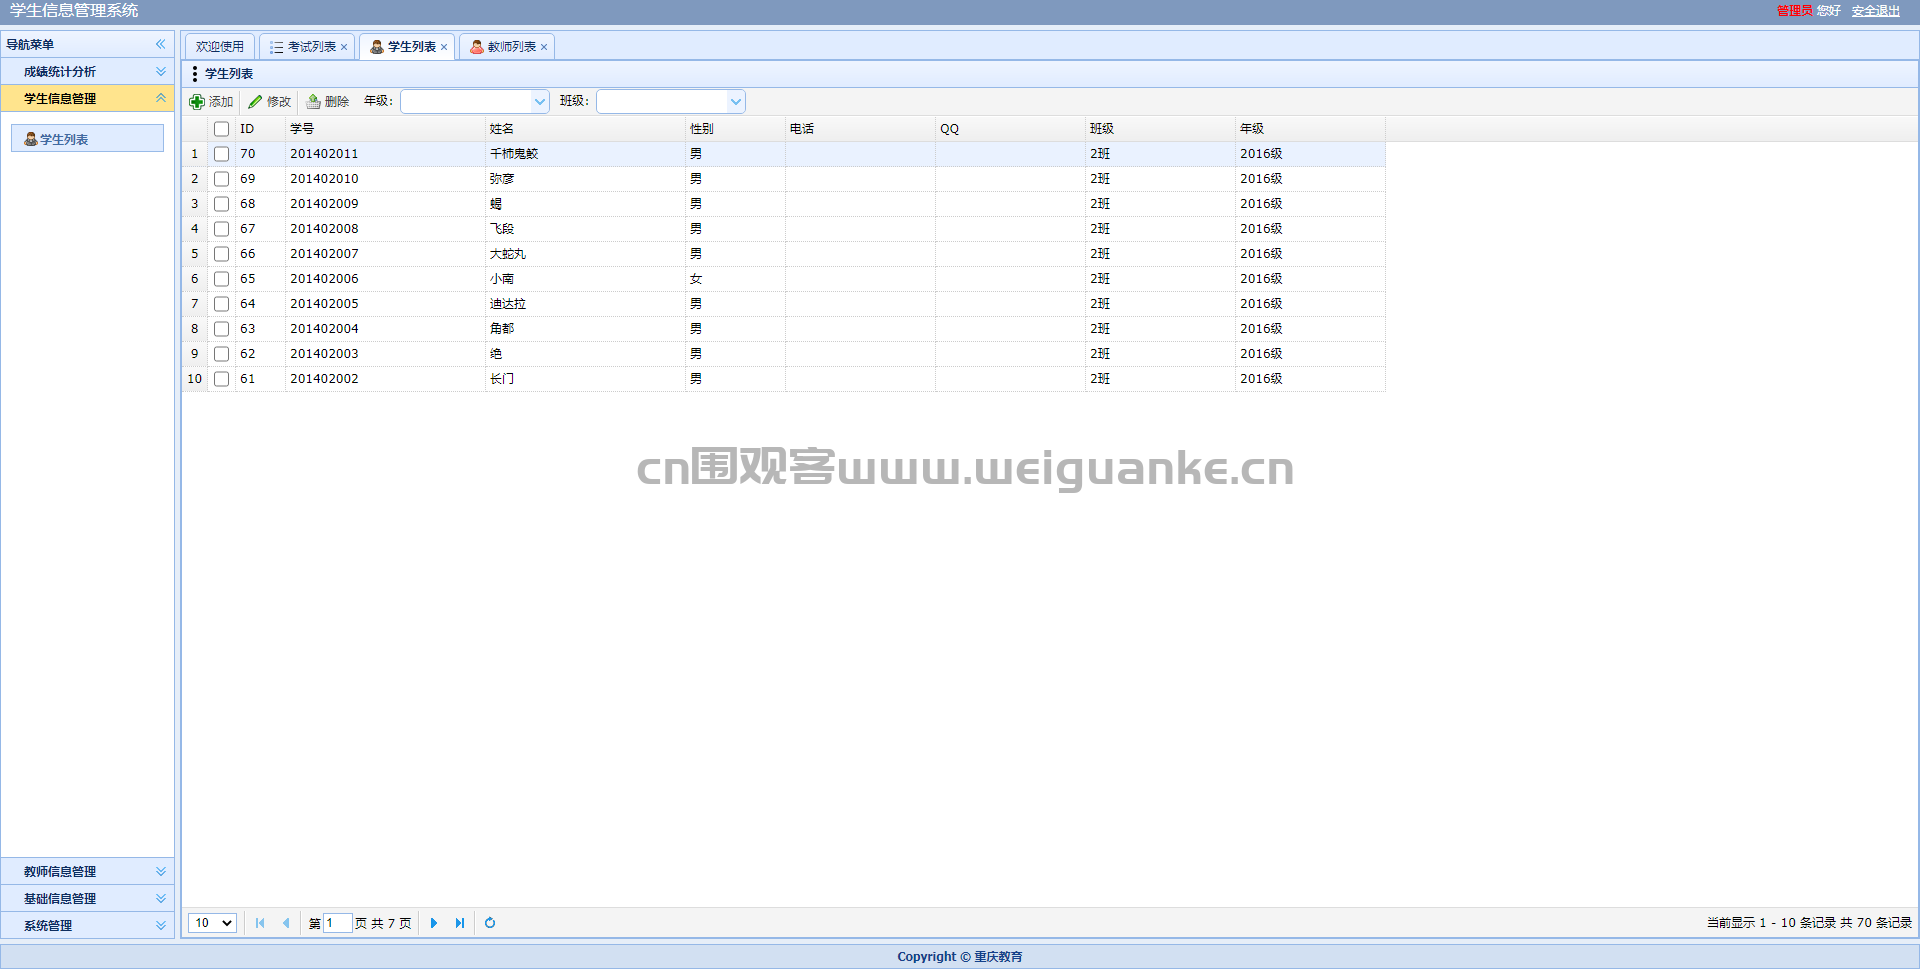The image size is (1920, 969).
Task: Open 学生列表 in the sidebar
Action: pyautogui.click(x=87, y=139)
